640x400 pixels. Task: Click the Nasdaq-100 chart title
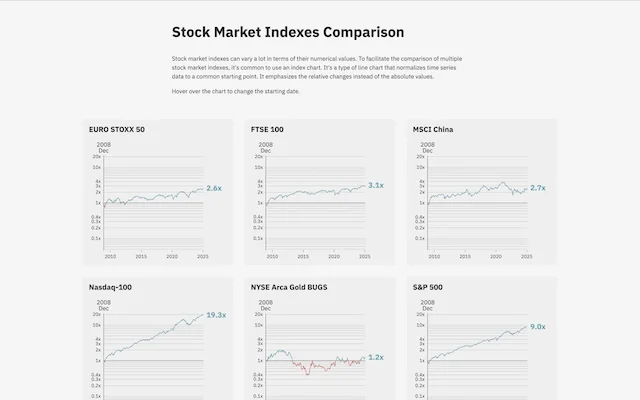tap(110, 287)
